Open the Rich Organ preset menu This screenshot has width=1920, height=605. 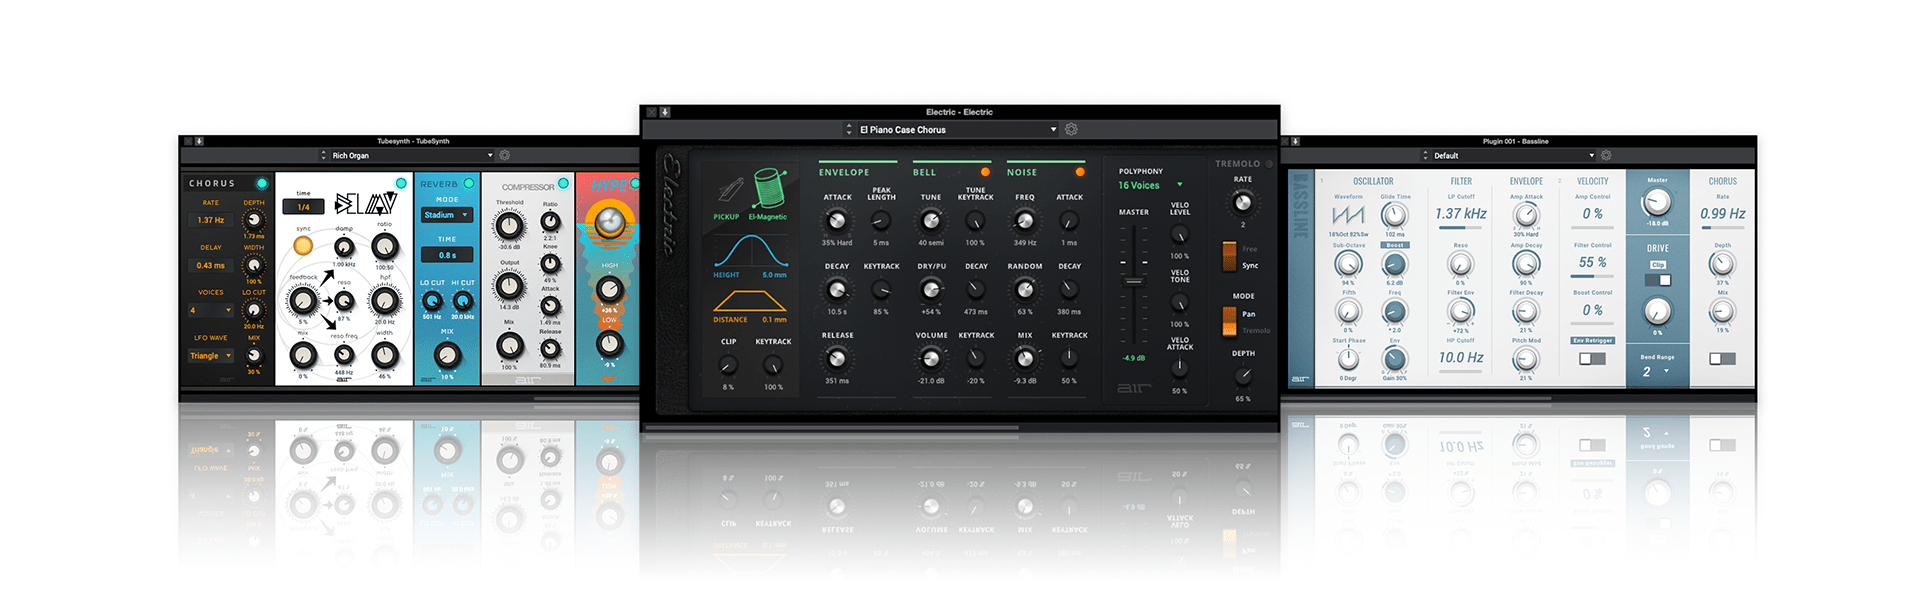408,156
